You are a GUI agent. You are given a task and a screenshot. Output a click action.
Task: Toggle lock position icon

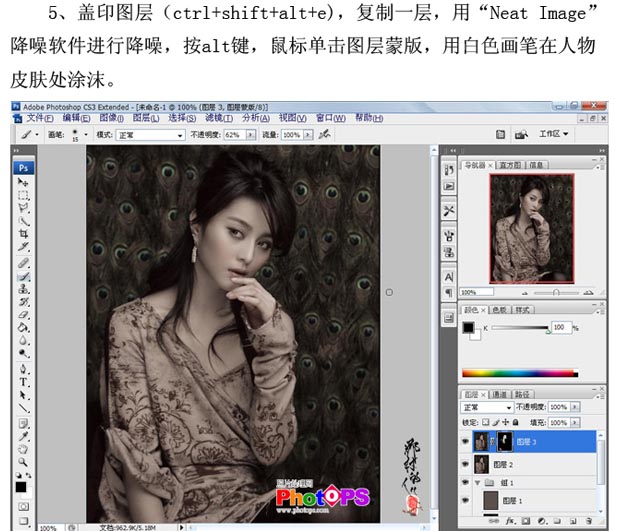point(506,422)
